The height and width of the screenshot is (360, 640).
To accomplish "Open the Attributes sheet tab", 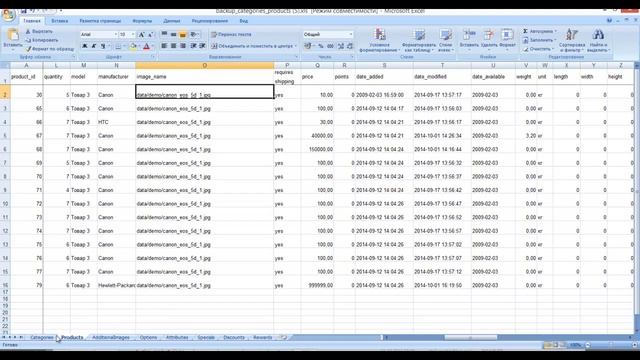I will pyautogui.click(x=177, y=338).
